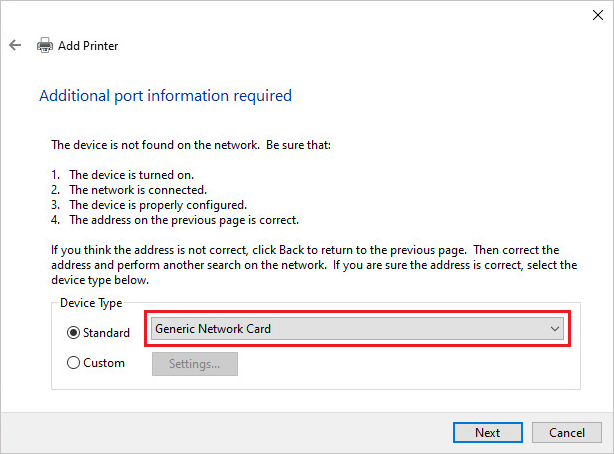Click the greyed-out Settings... button
Image resolution: width=614 pixels, height=454 pixels.
pyautogui.click(x=195, y=364)
